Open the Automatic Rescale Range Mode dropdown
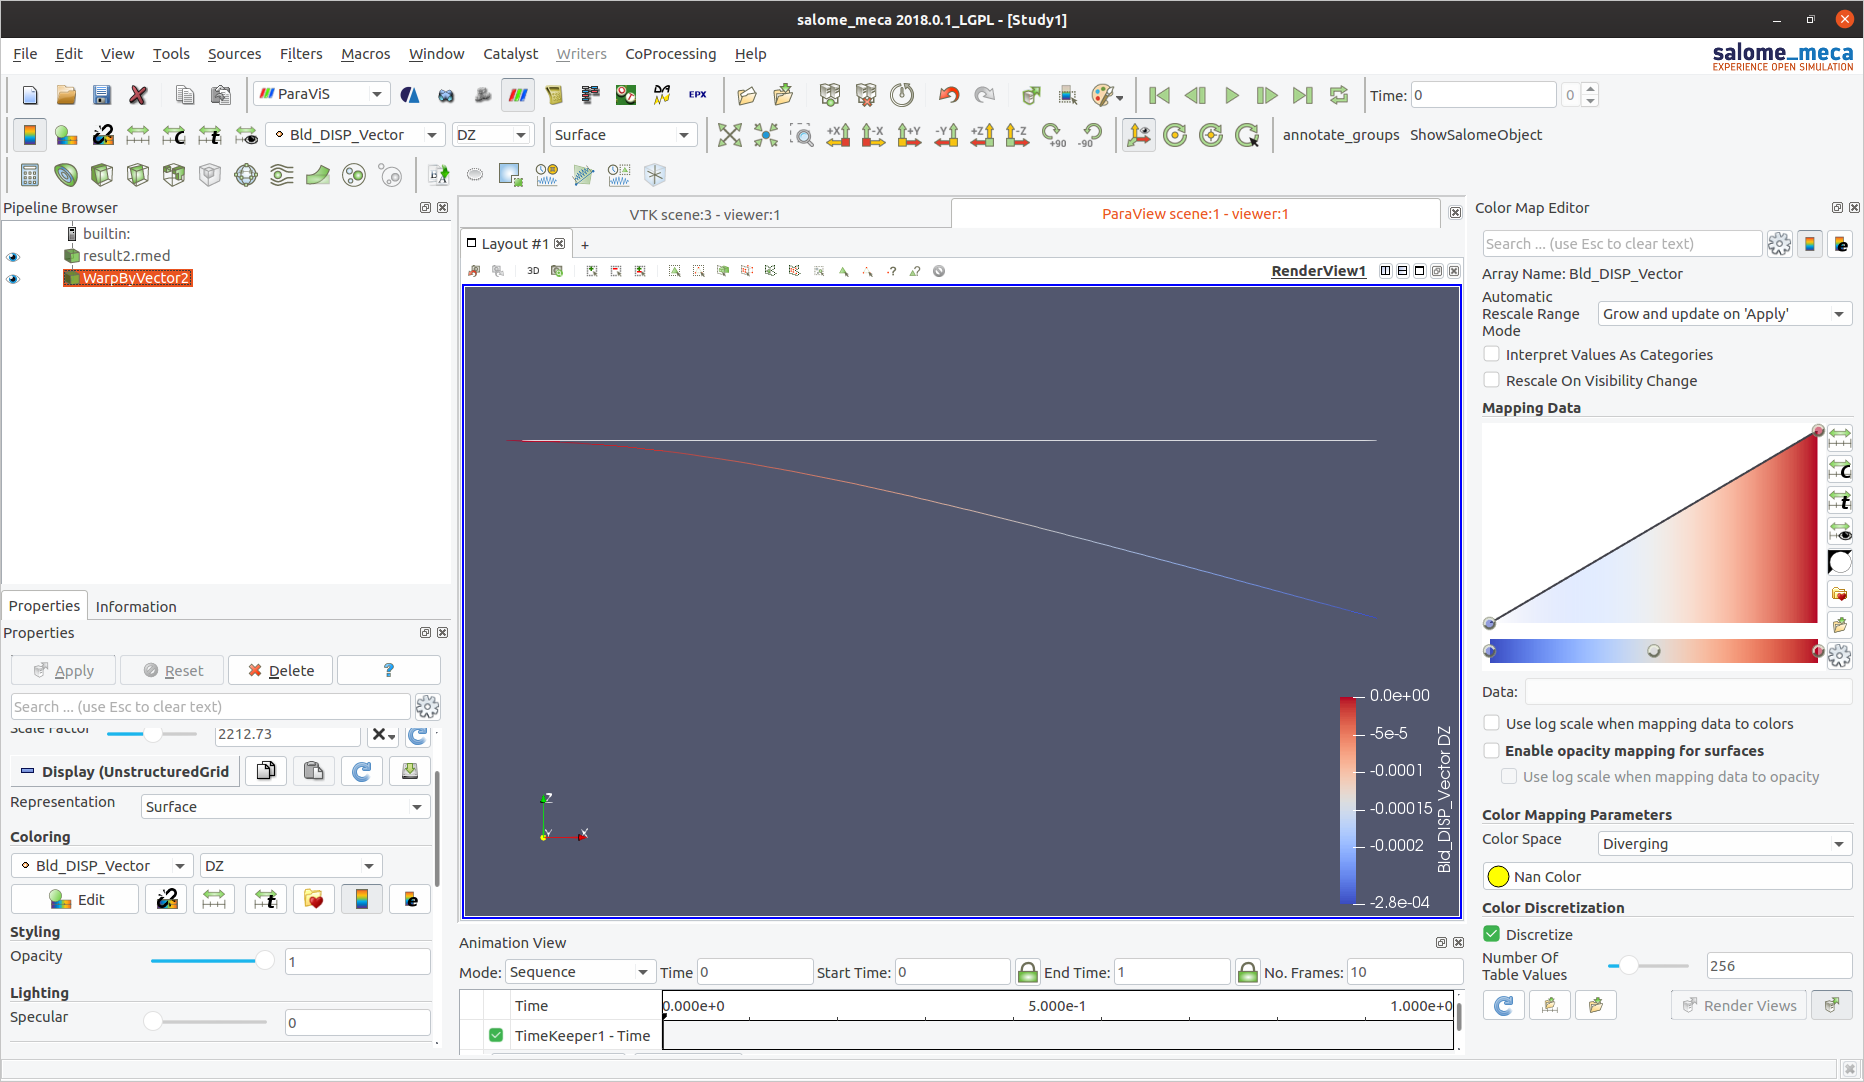 tap(1724, 314)
